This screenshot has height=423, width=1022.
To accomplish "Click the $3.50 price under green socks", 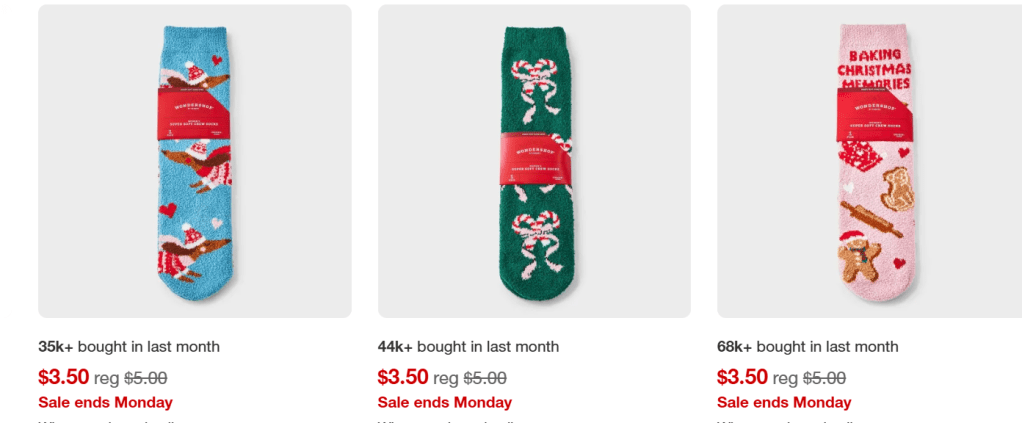I will tap(403, 377).
